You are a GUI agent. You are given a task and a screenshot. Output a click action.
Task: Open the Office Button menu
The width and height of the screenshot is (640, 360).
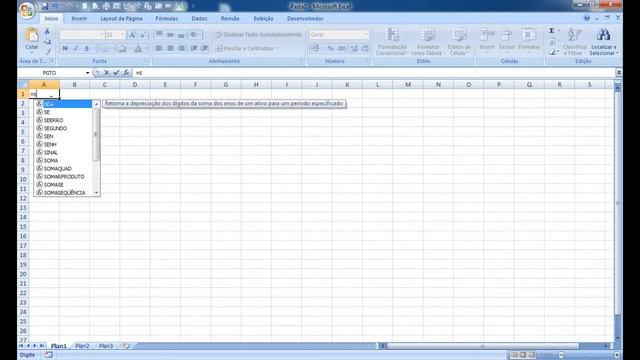click(x=27, y=10)
